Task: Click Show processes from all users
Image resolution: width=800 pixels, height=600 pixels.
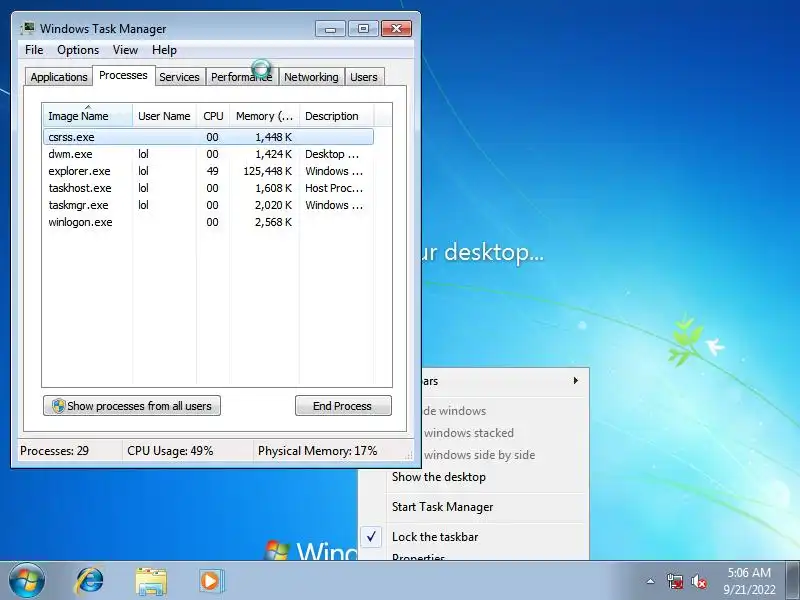Action: coord(132,406)
